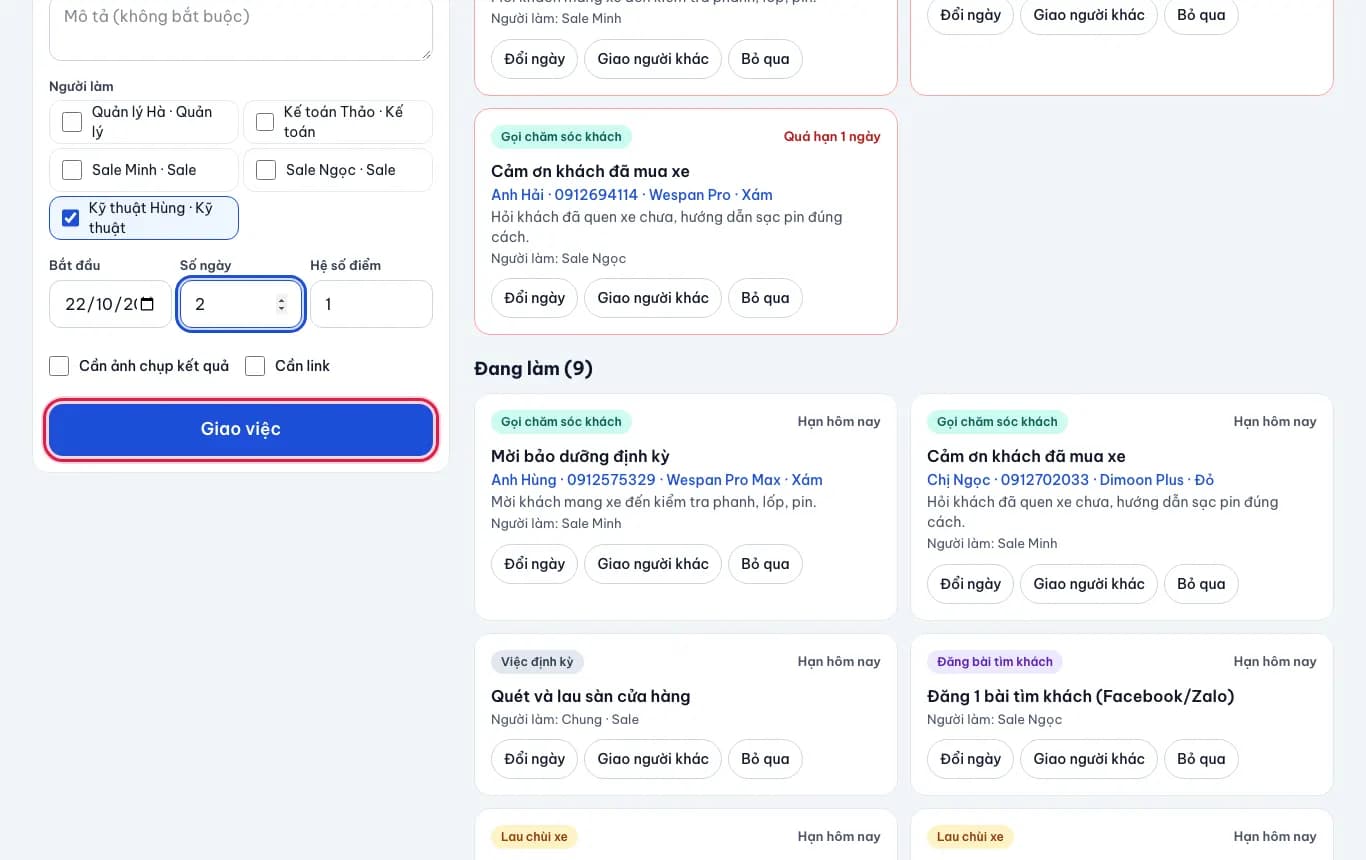Tick the Quản lý Hà checkbox
Image resolution: width=1366 pixels, height=860 pixels.
point(72,122)
